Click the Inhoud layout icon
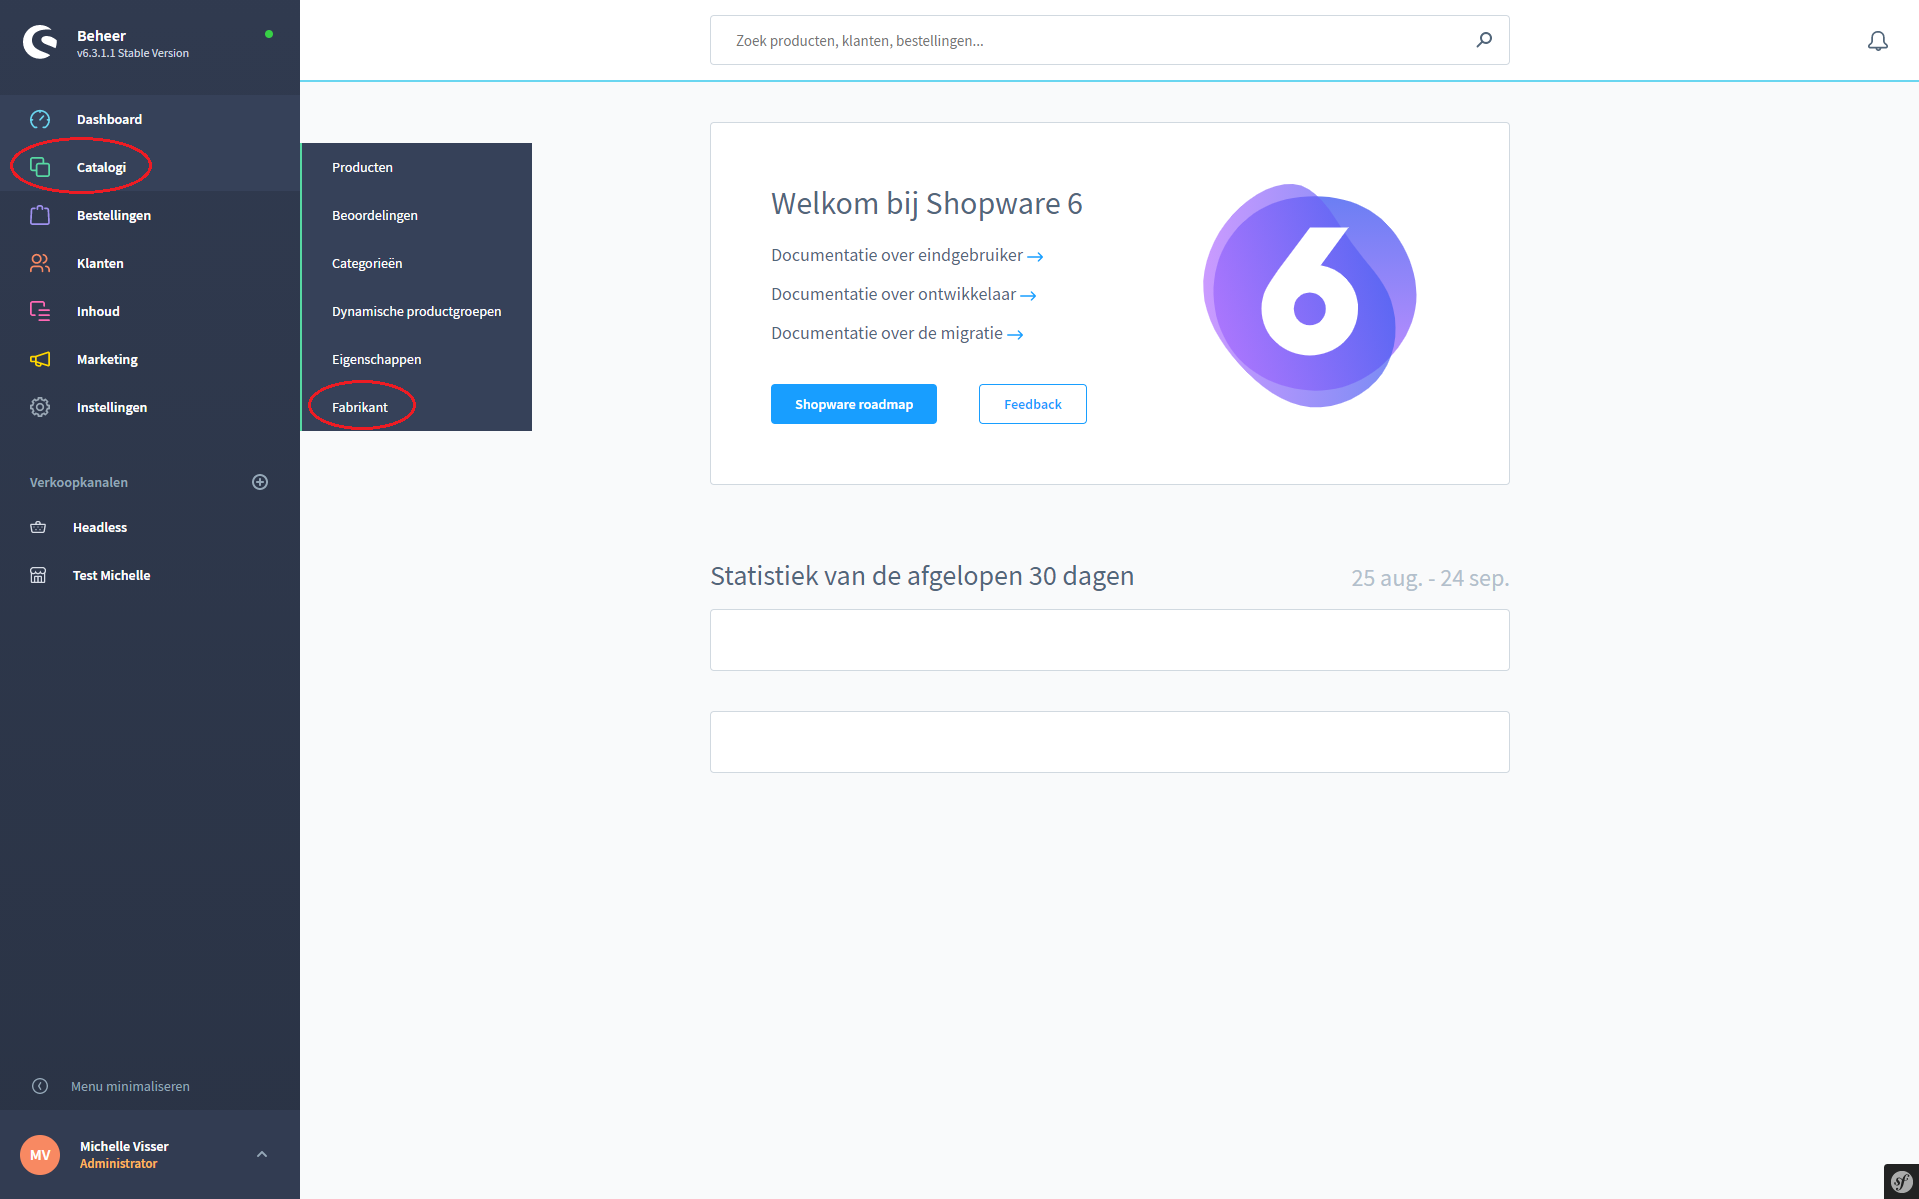The height and width of the screenshot is (1199, 1919). (x=40, y=311)
